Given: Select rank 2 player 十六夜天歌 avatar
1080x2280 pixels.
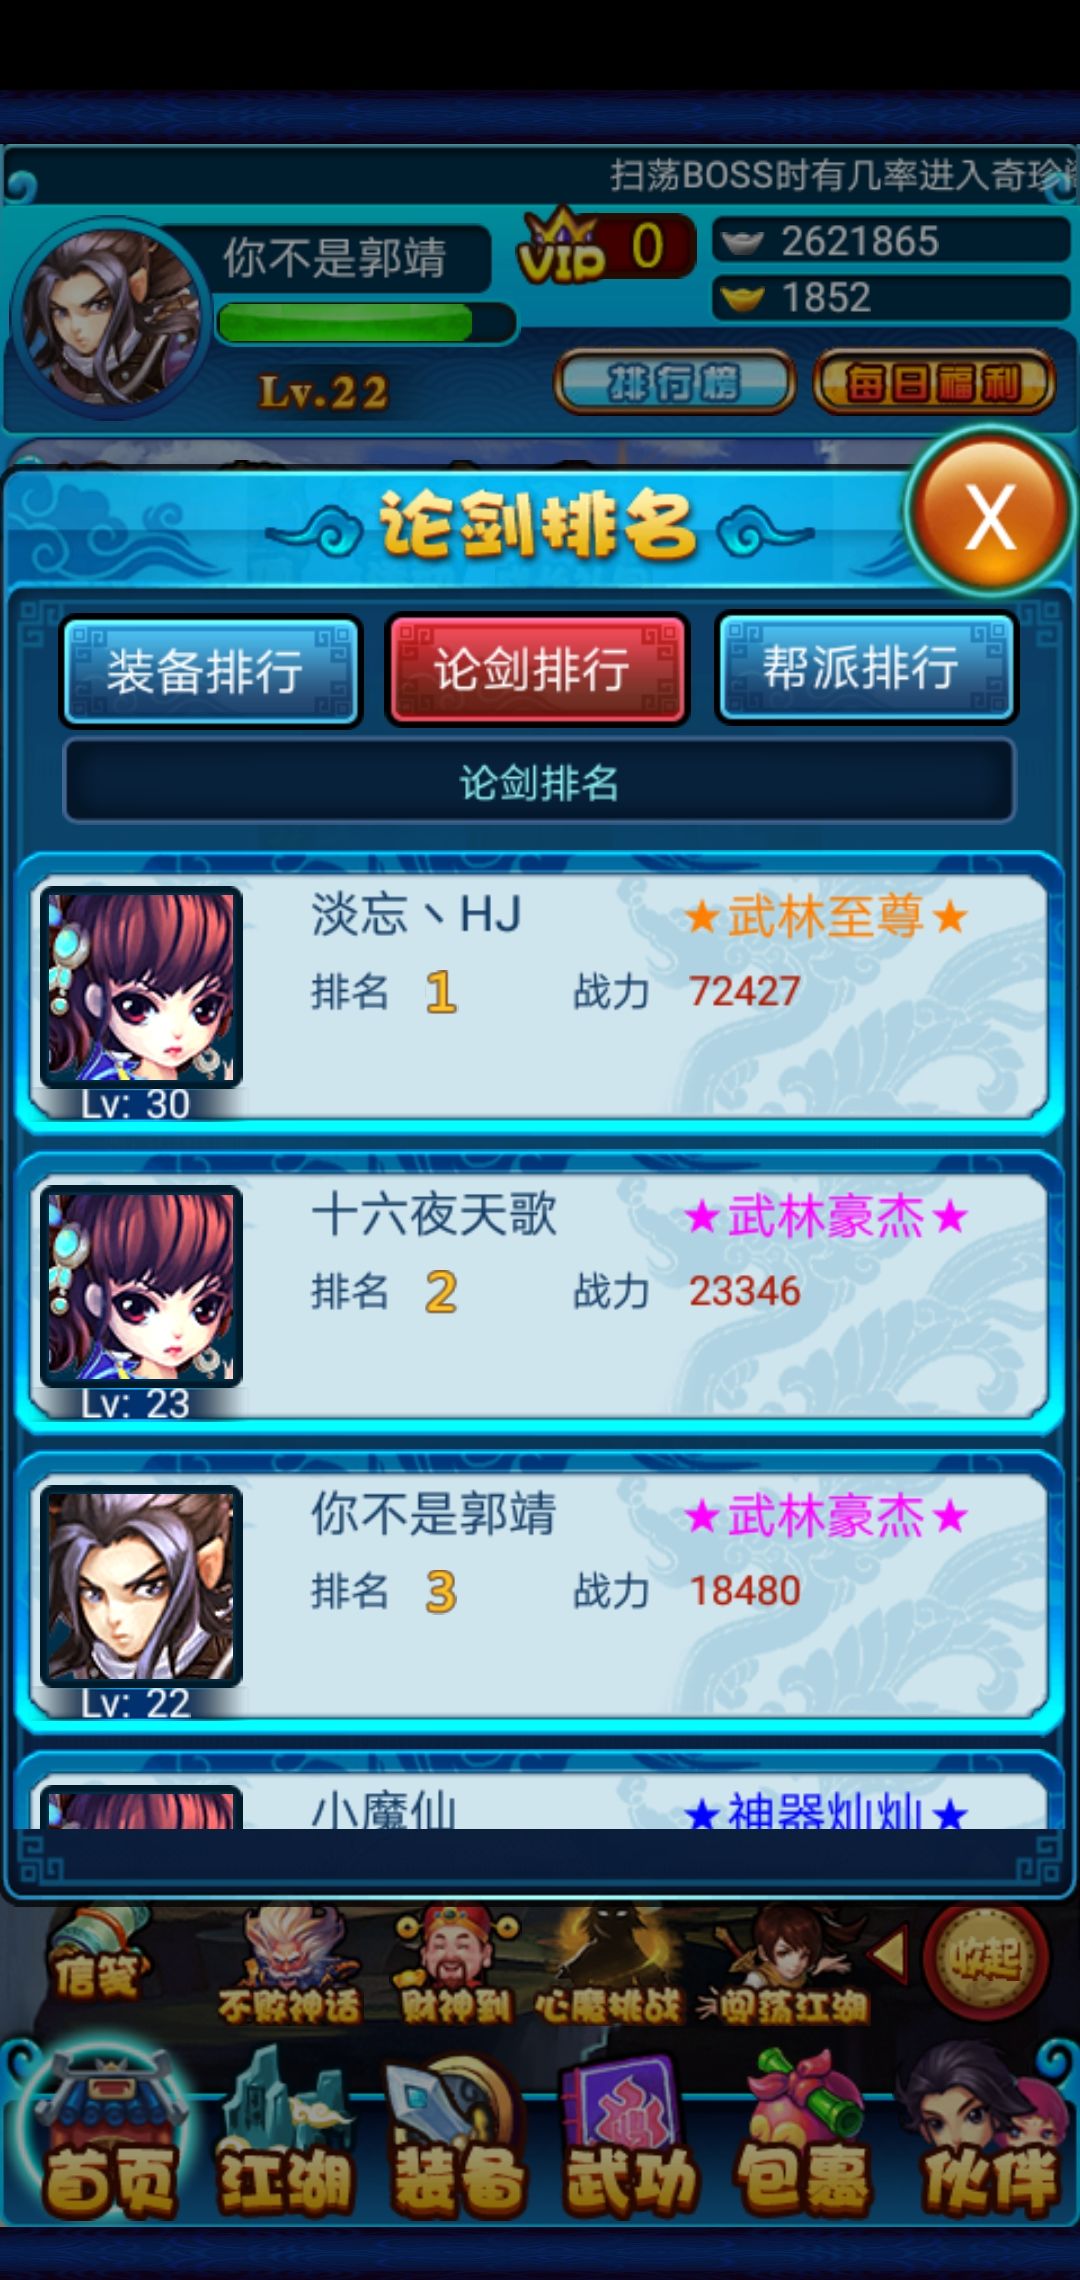Looking at the screenshot, I should [x=141, y=1286].
